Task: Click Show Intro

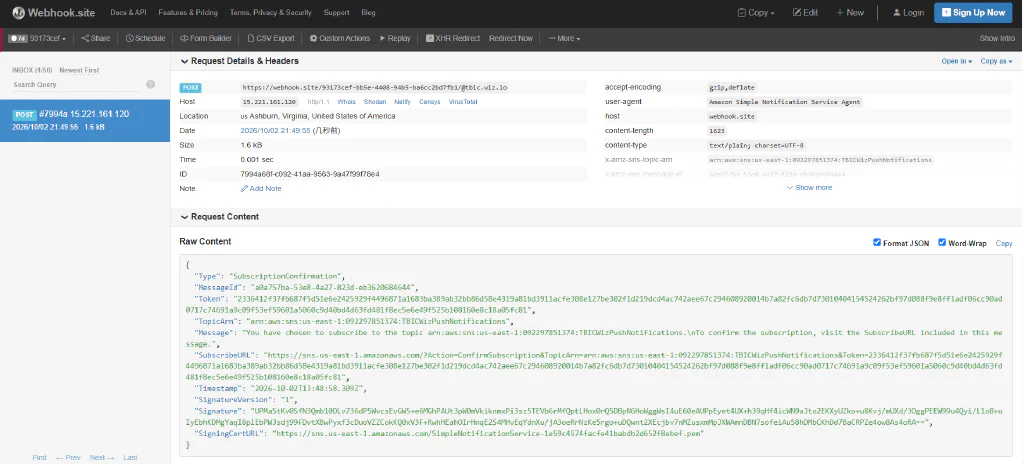Action: pyautogui.click(x=997, y=39)
